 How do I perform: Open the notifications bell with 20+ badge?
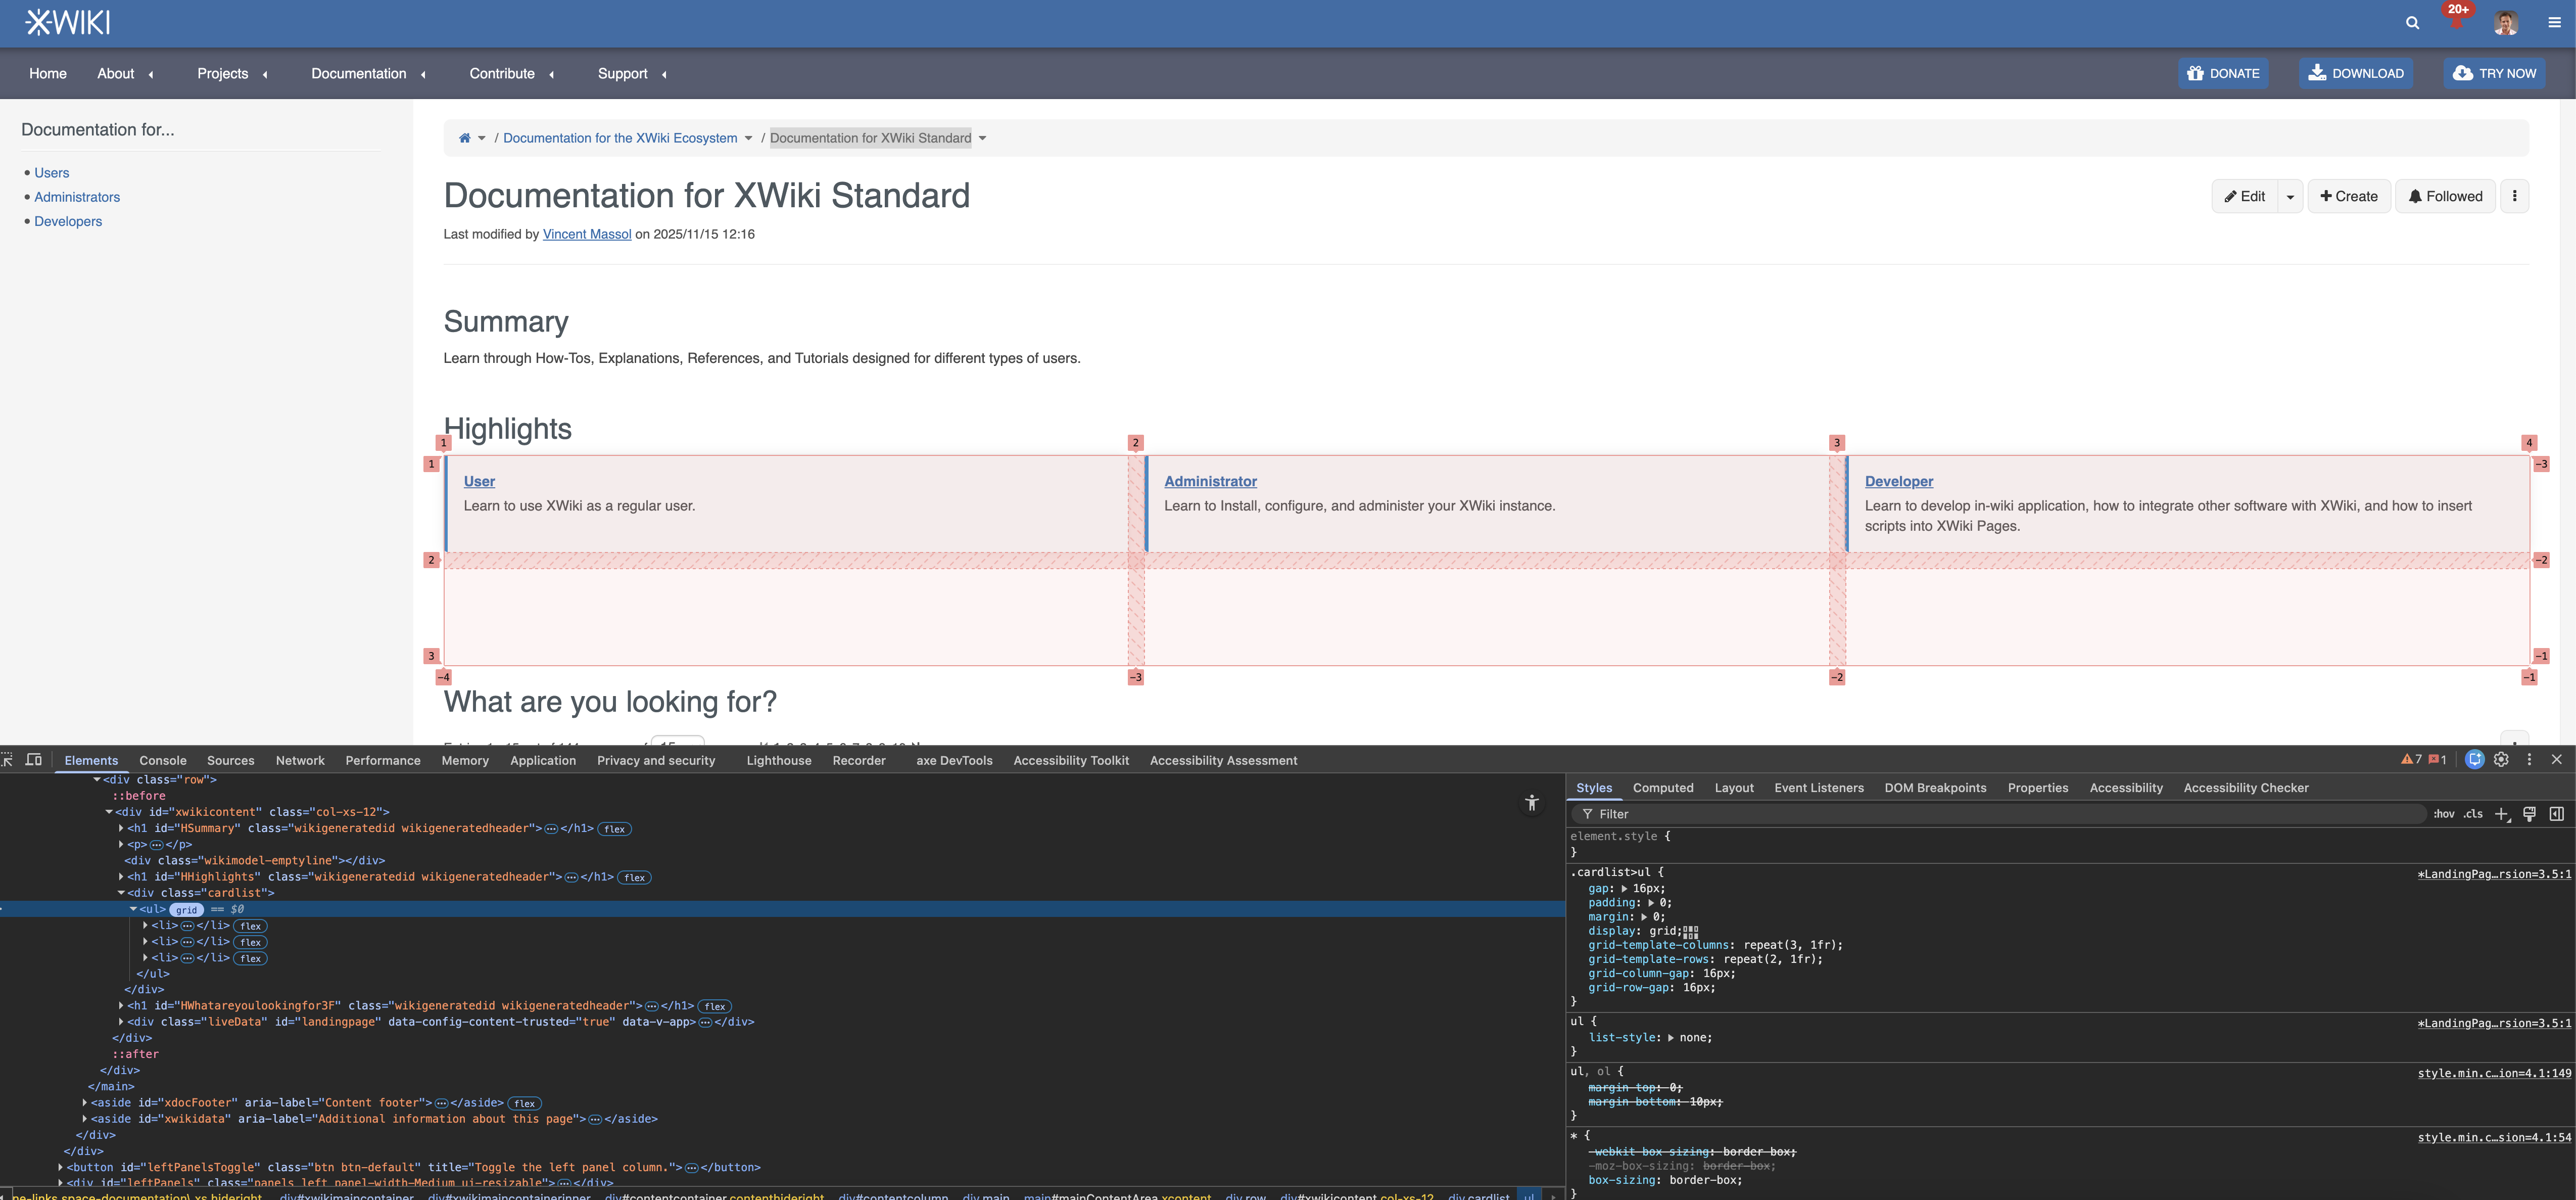2456,21
